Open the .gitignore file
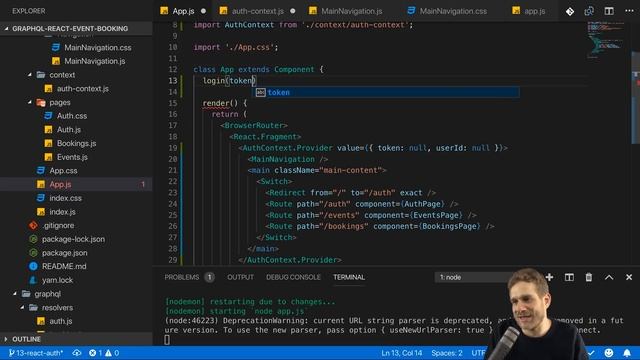 [x=58, y=225]
